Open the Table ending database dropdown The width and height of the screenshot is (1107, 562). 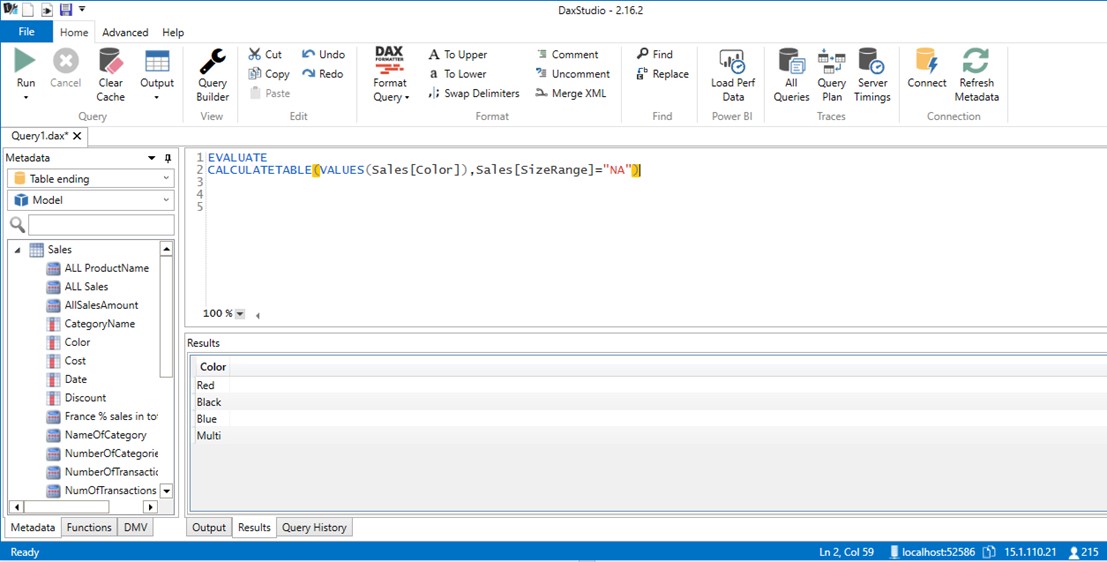coord(90,179)
